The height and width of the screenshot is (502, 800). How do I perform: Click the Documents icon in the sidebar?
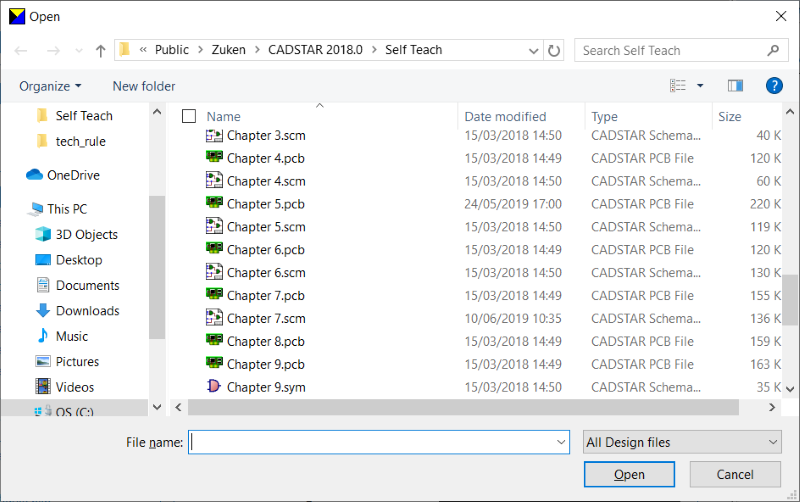tap(43, 285)
